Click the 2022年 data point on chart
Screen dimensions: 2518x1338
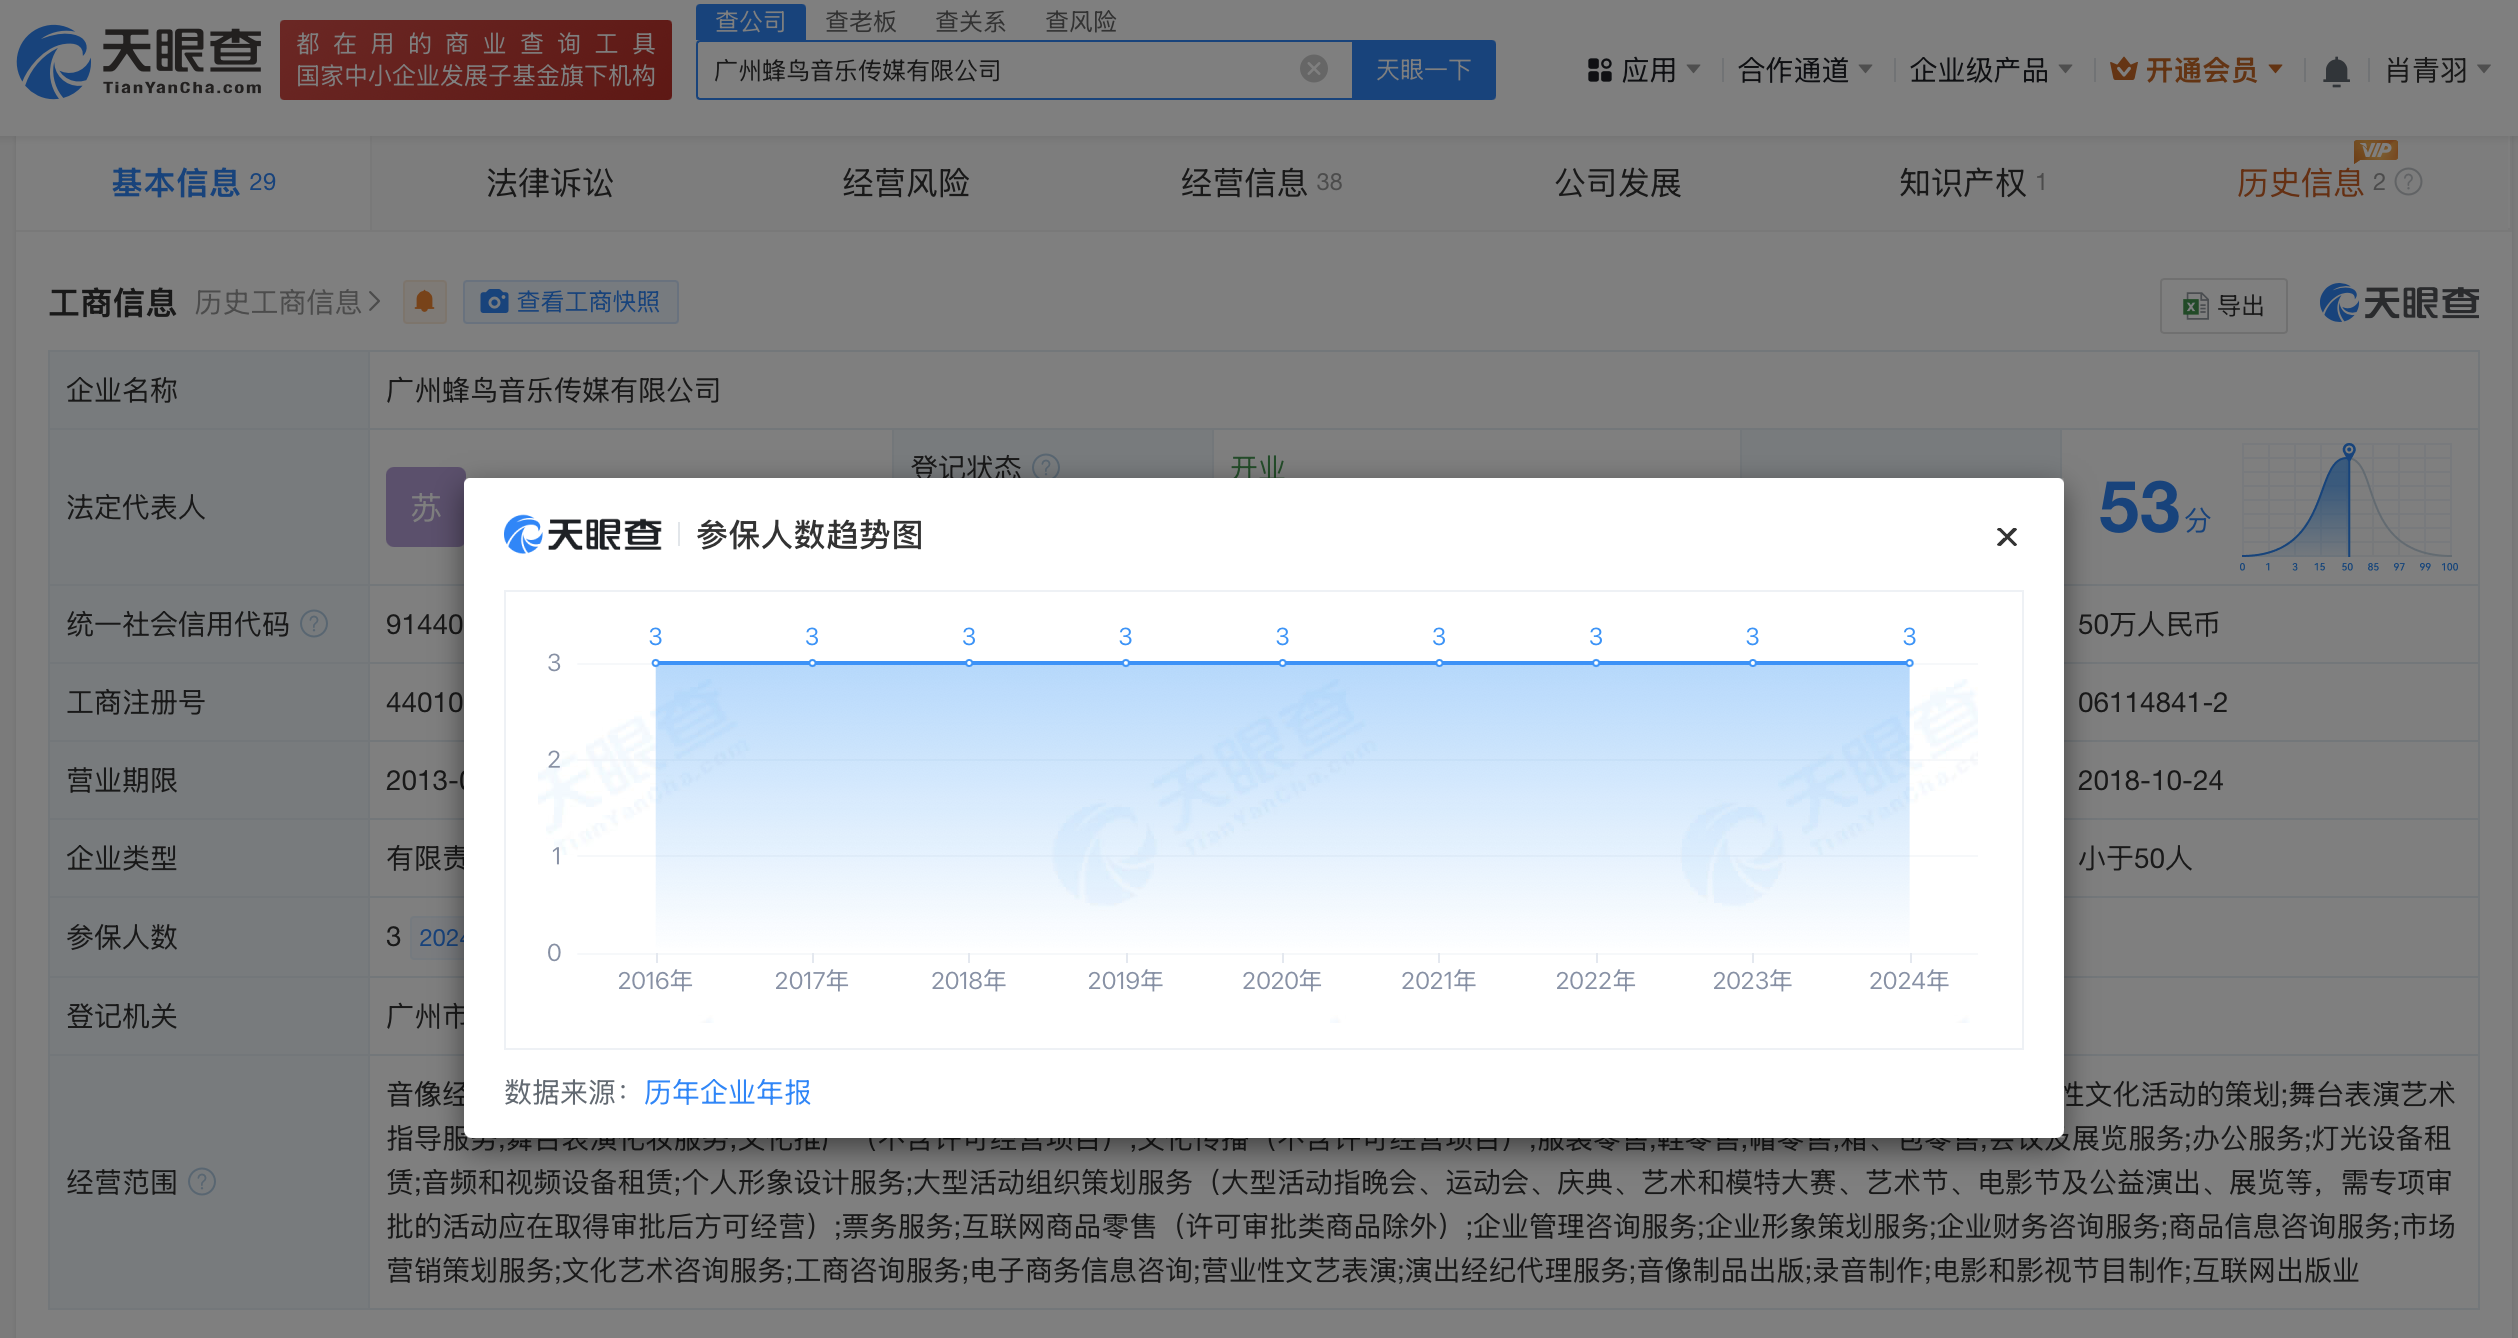click(x=1596, y=663)
